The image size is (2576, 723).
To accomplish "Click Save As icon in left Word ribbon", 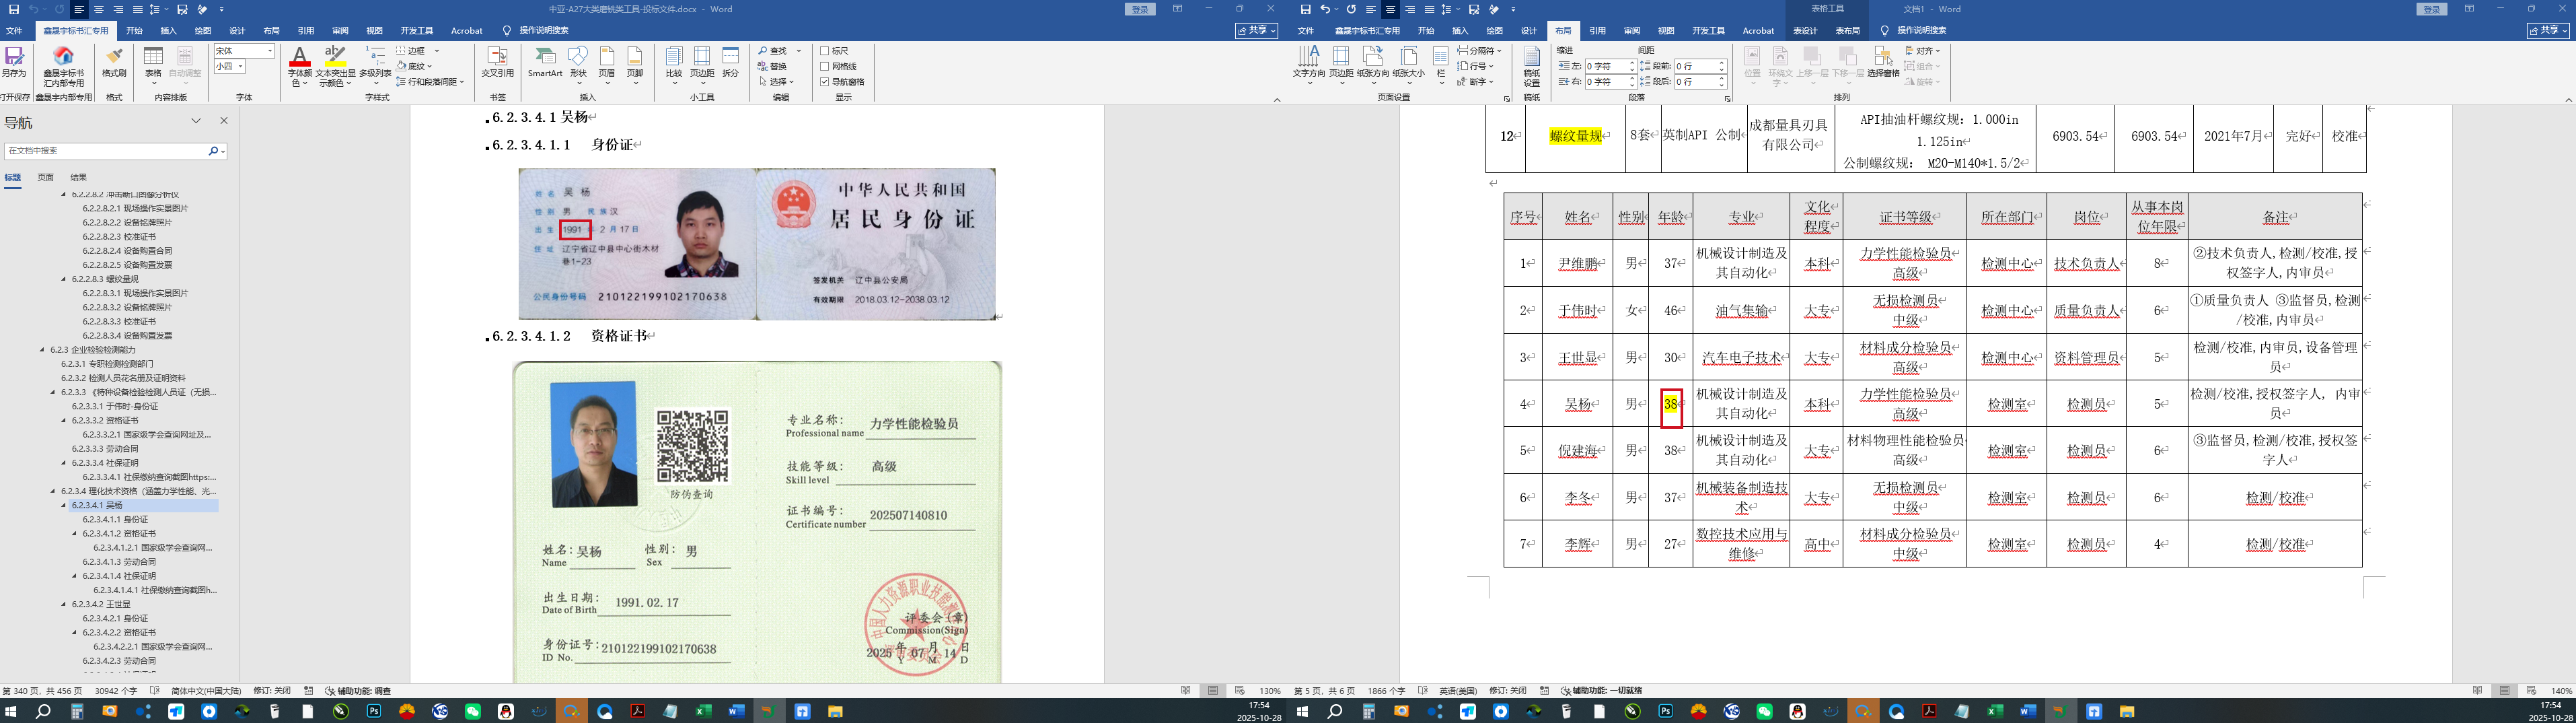I will point(14,61).
